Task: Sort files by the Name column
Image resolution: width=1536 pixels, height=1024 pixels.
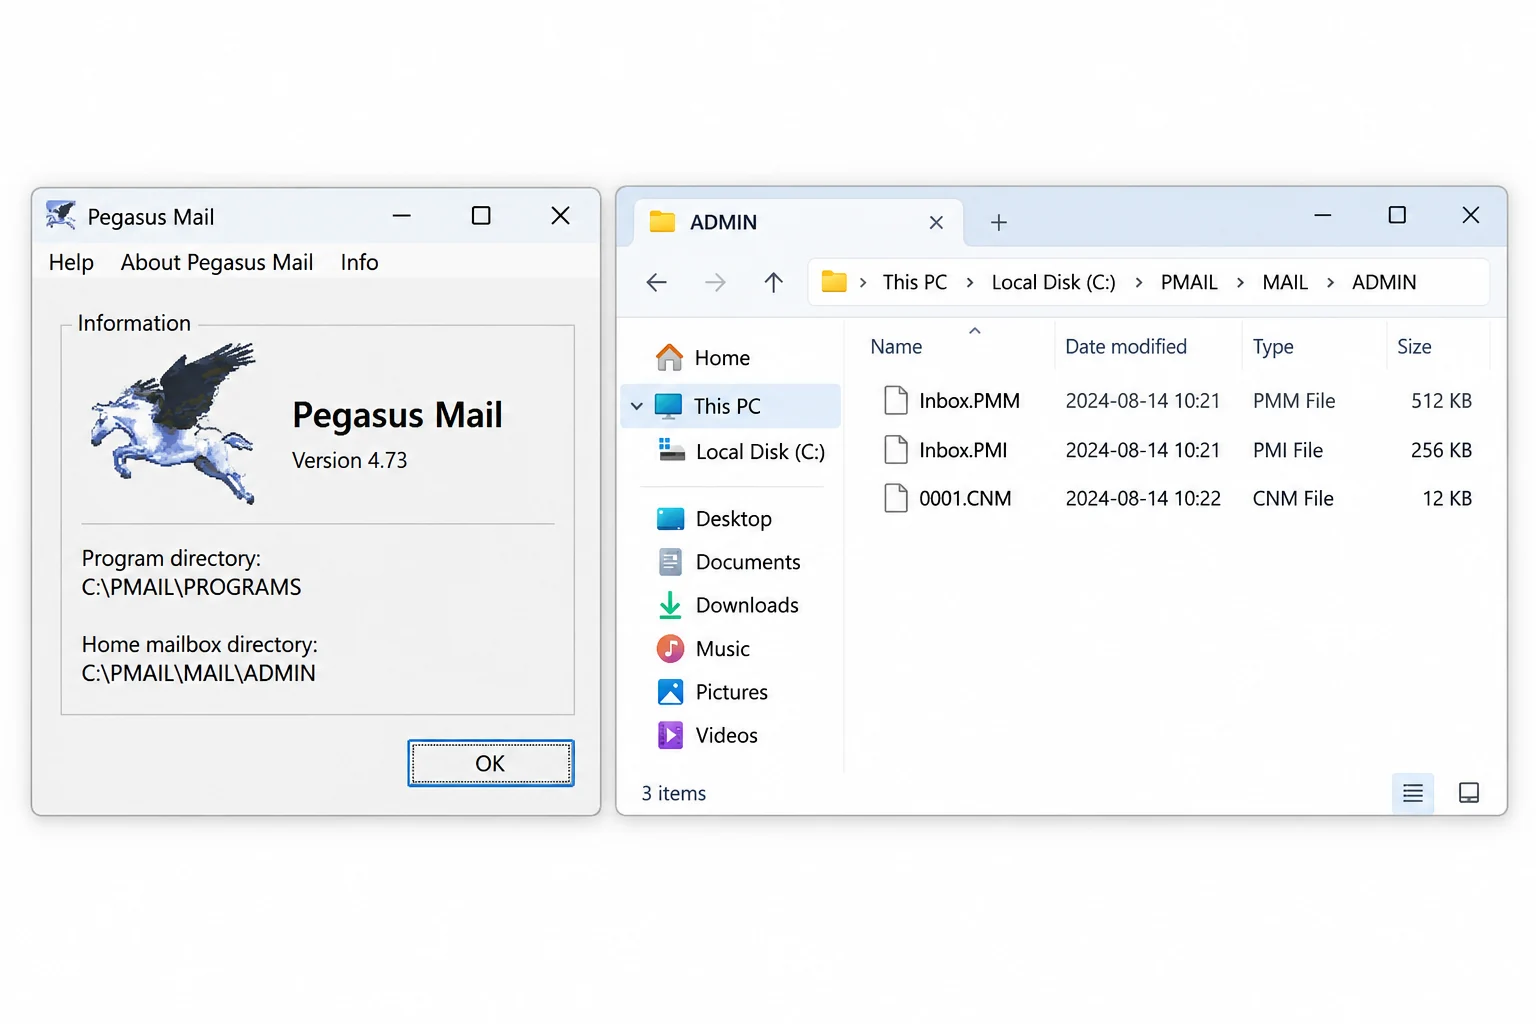Action: click(x=896, y=346)
